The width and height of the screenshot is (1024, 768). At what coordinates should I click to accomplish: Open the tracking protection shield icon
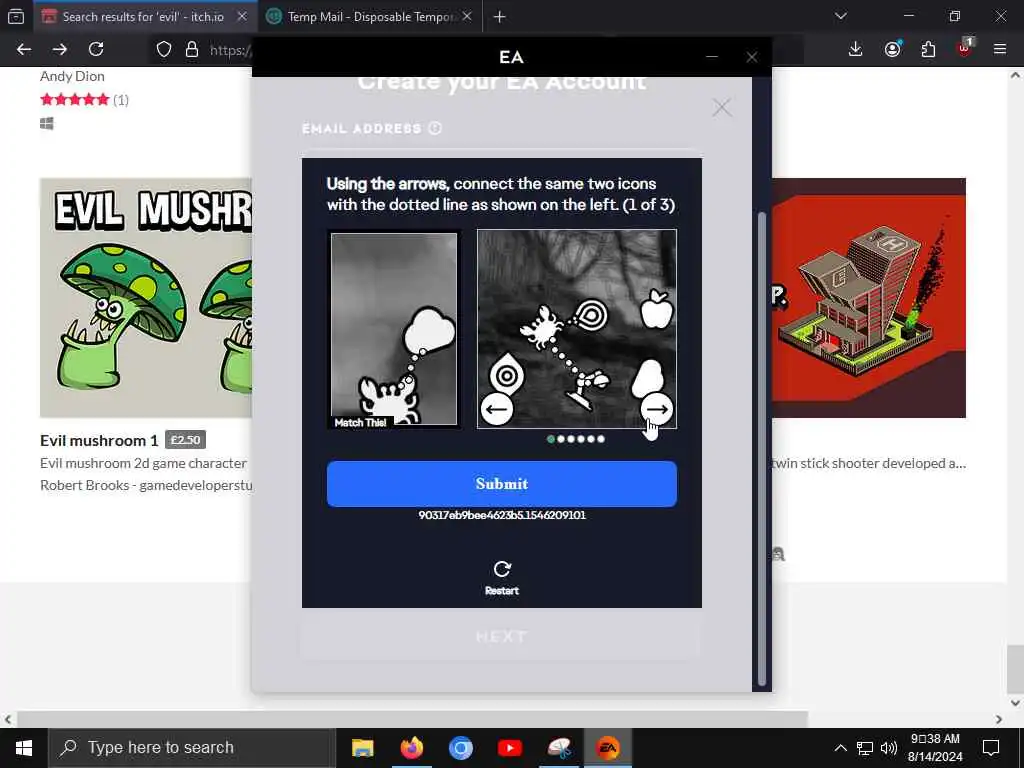click(163, 49)
